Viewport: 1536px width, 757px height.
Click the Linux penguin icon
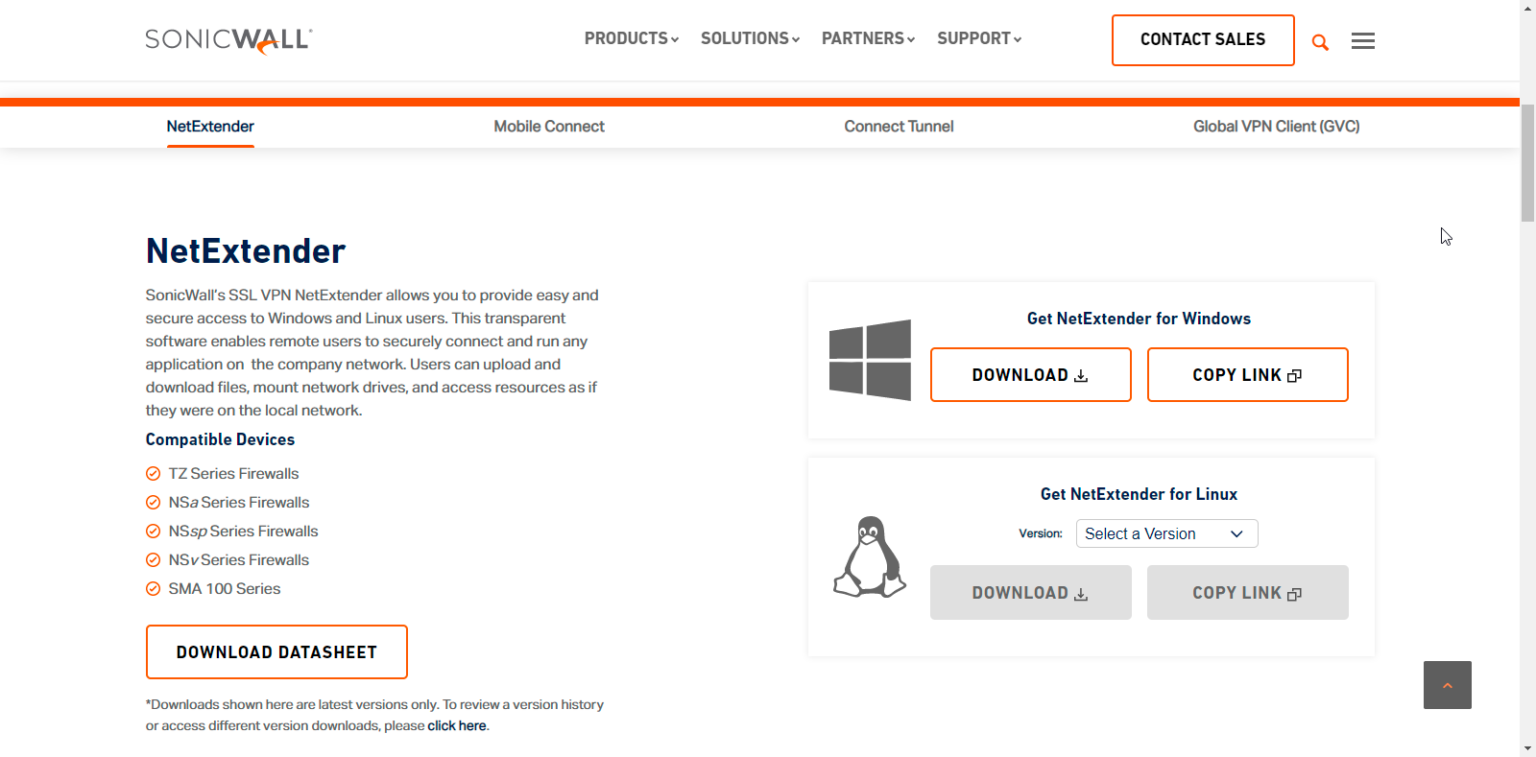point(870,557)
